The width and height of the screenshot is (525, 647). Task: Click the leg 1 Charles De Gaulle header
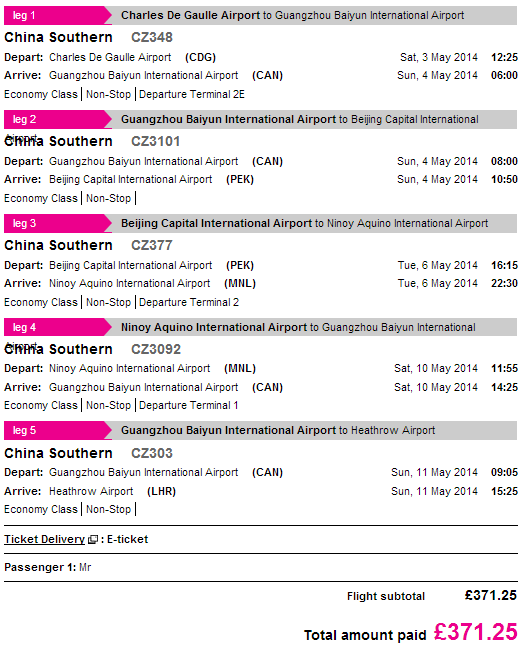pyautogui.click(x=292, y=15)
